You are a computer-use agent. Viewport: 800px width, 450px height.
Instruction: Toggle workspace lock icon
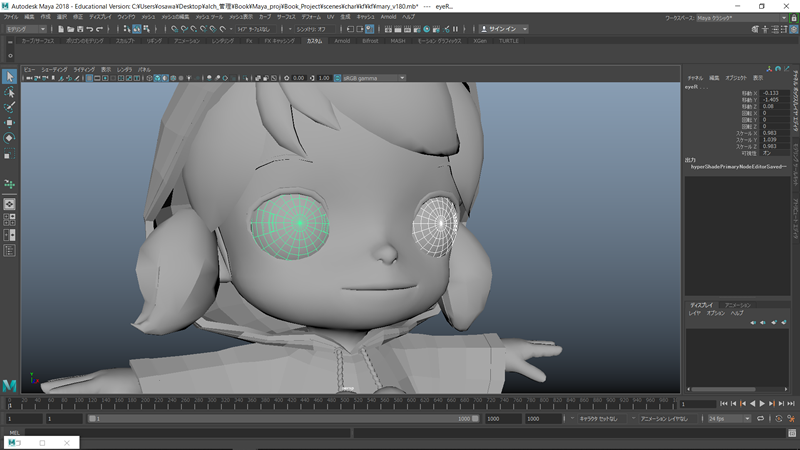pyautogui.click(x=794, y=18)
